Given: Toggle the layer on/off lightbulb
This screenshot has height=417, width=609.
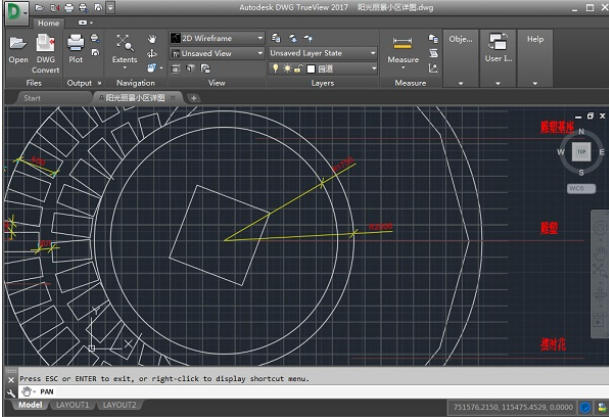Looking at the screenshot, I should [276, 68].
